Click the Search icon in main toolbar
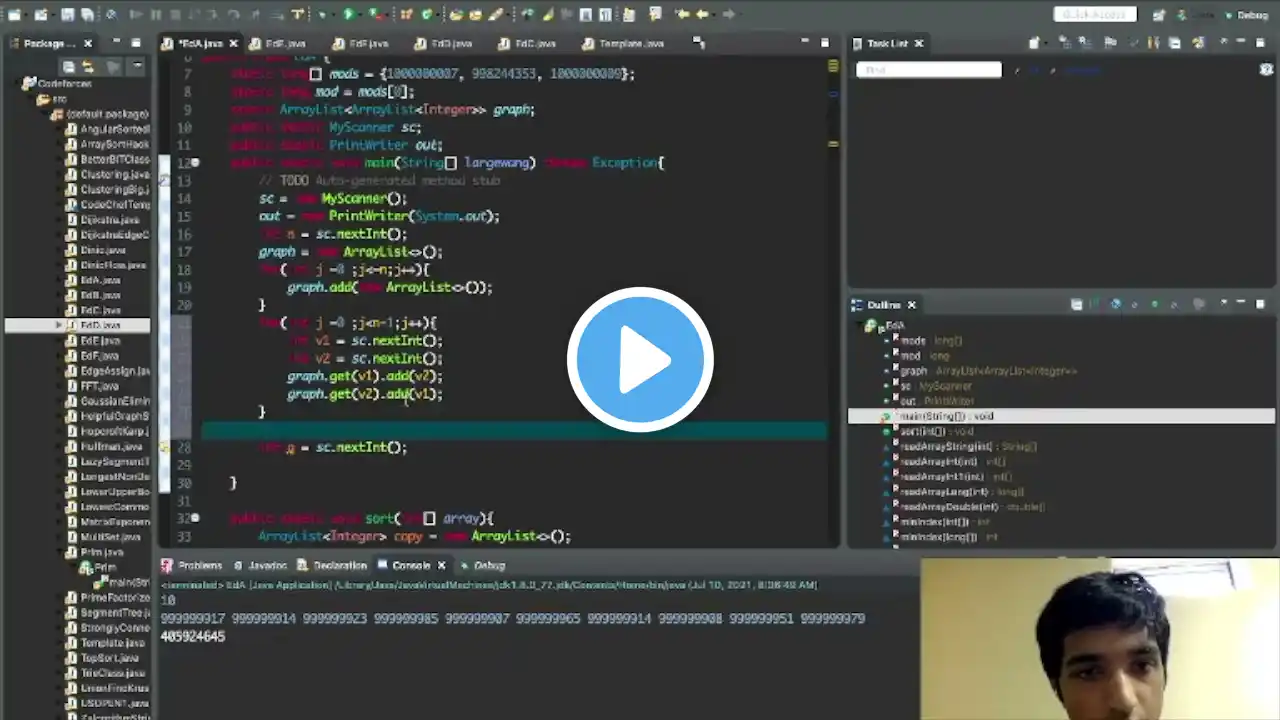This screenshot has height=720, width=1280. [495, 14]
